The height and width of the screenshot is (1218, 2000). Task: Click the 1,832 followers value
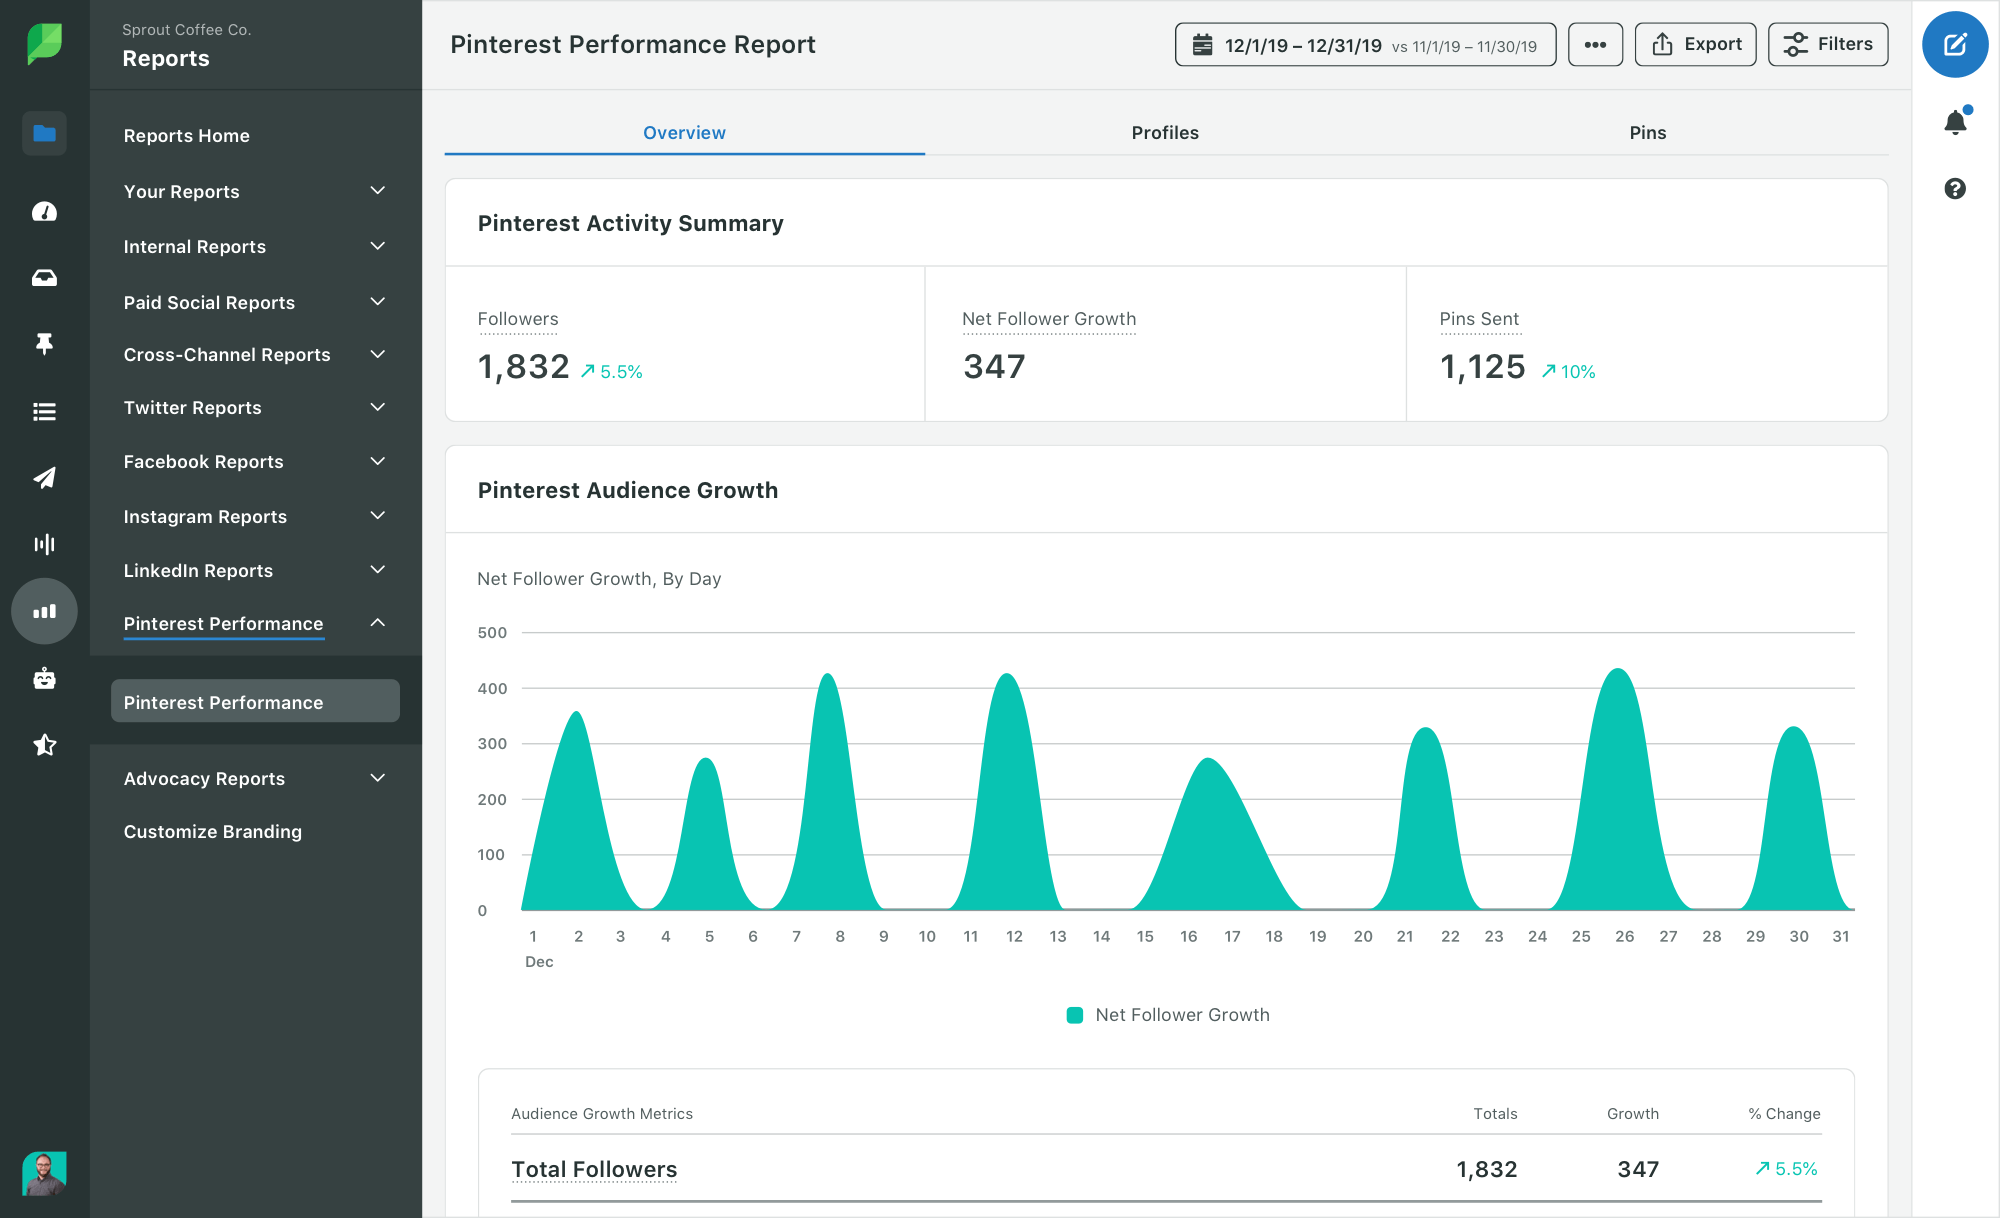click(523, 367)
